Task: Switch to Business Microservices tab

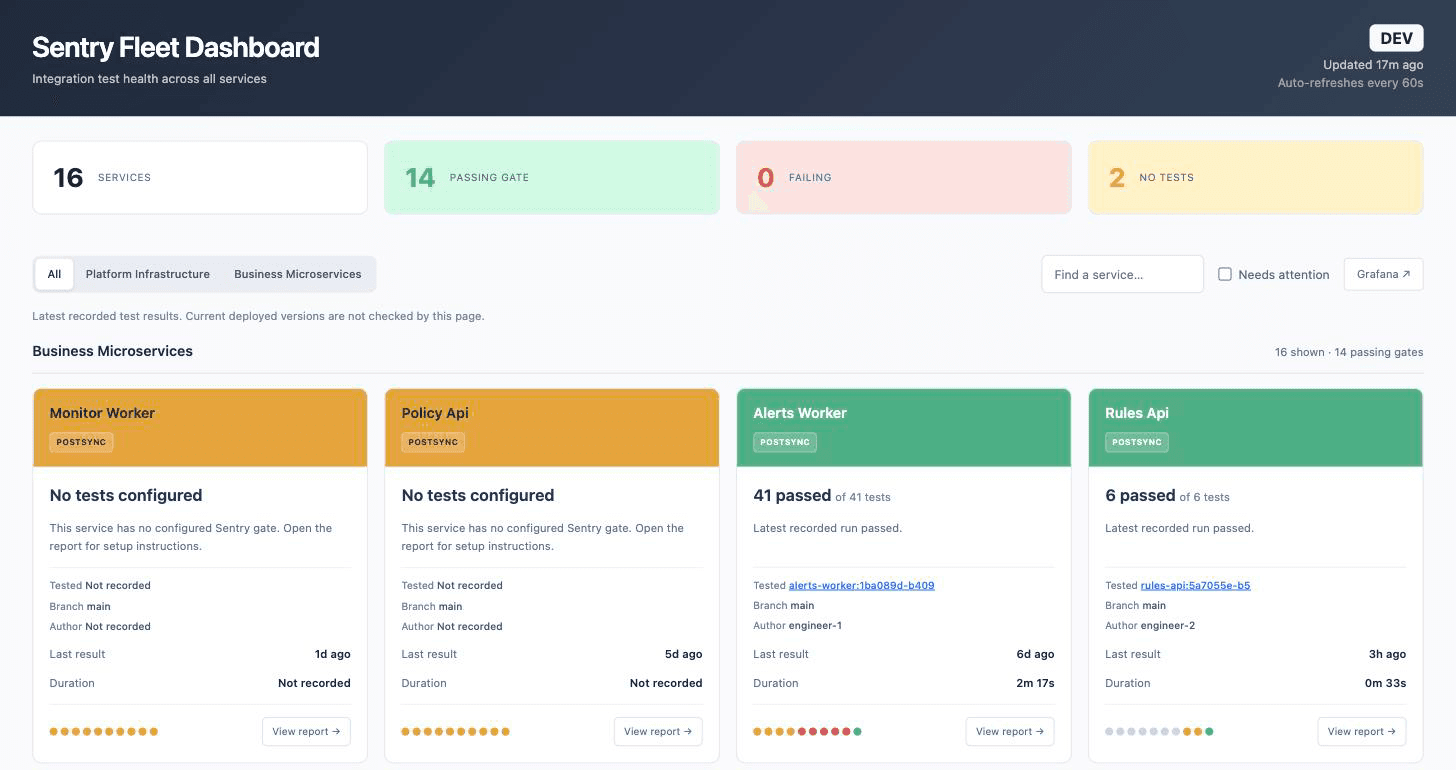Action: [x=298, y=274]
